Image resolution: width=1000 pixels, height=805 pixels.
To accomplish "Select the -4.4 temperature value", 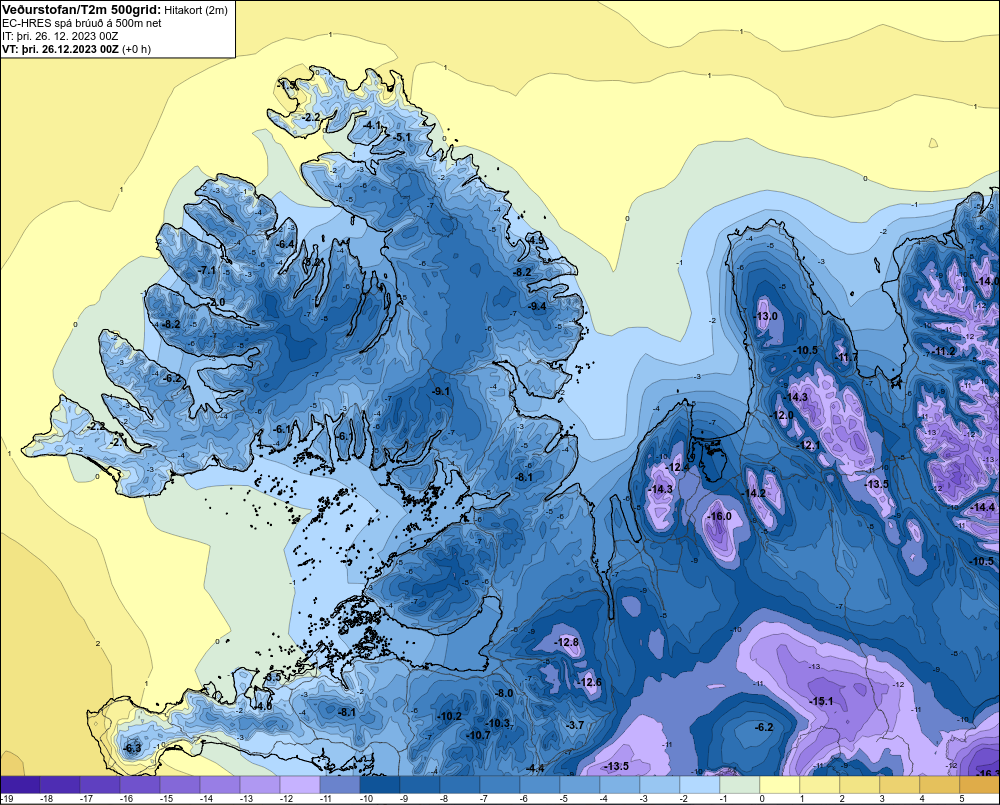I will (535, 769).
